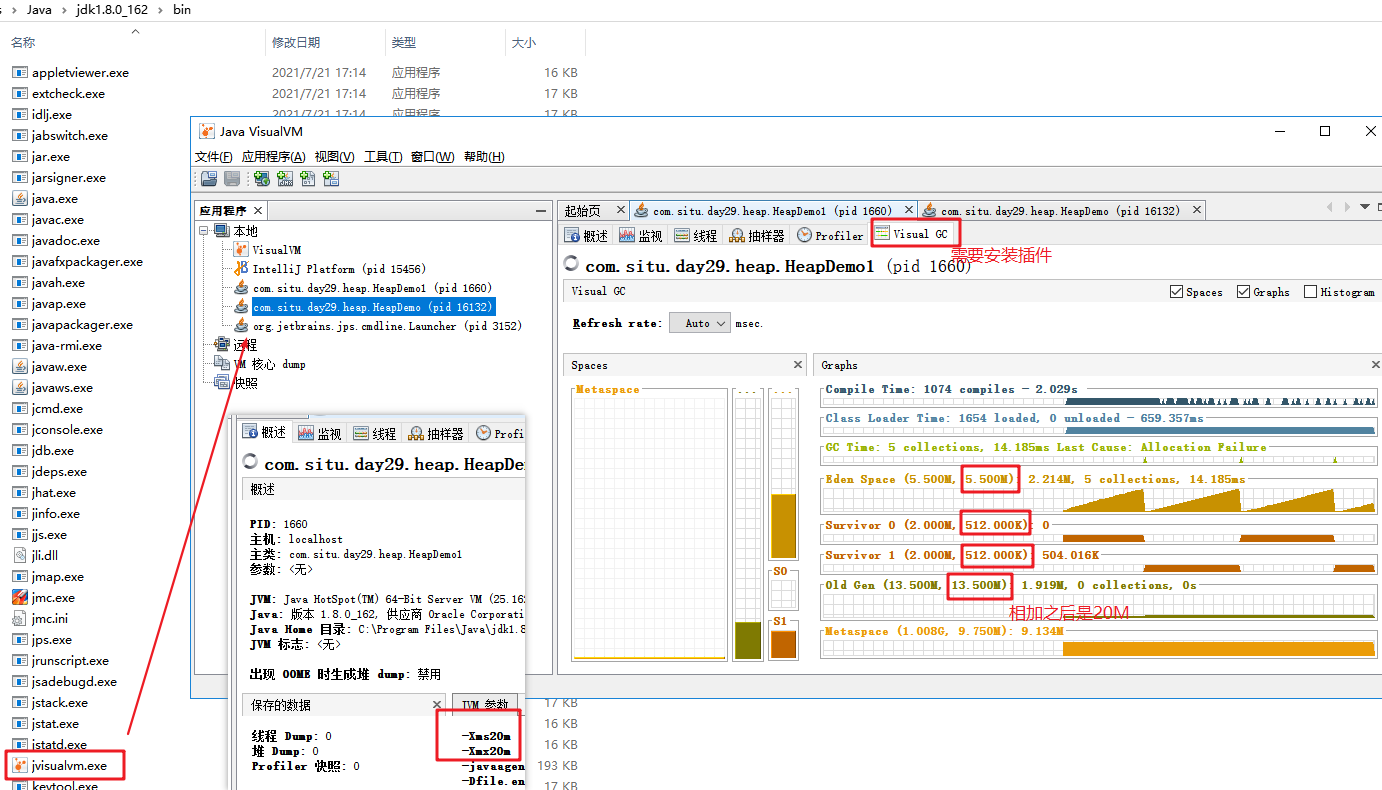Sort Explorer files by 大小 column
The height and width of the screenshot is (790, 1382).
pyautogui.click(x=524, y=43)
